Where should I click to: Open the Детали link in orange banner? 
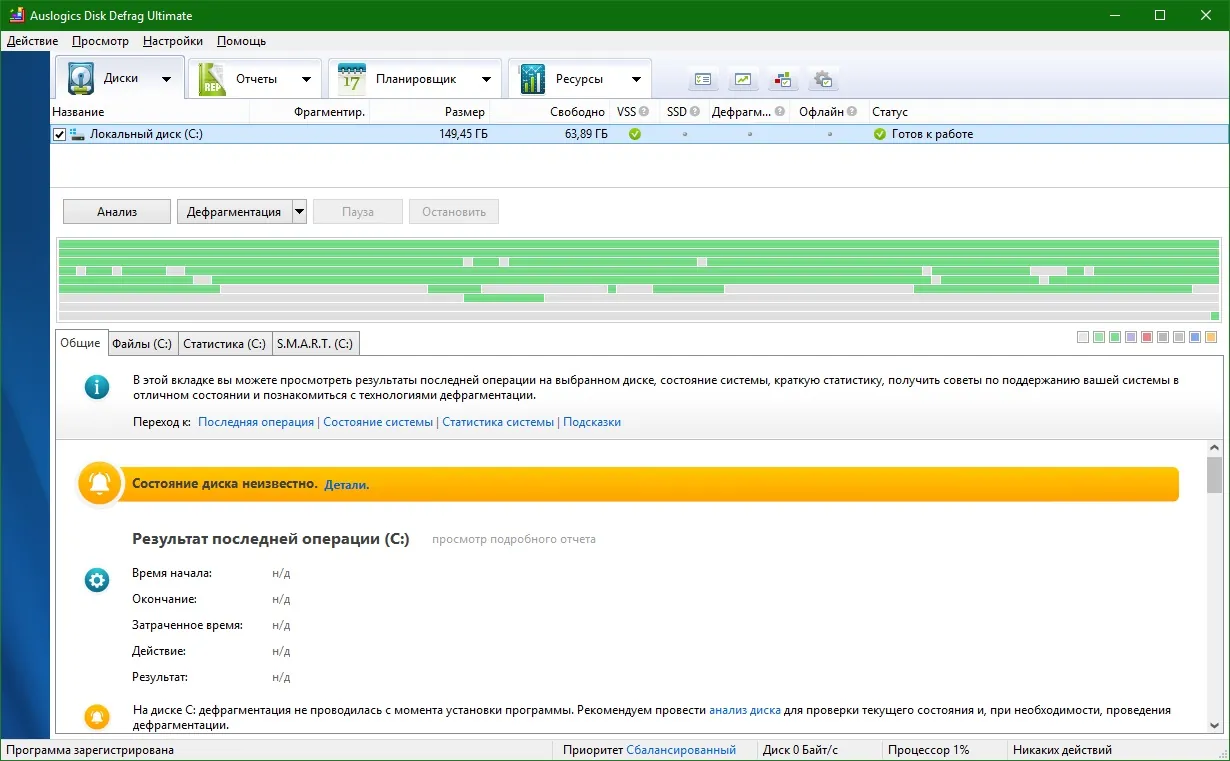pos(347,484)
